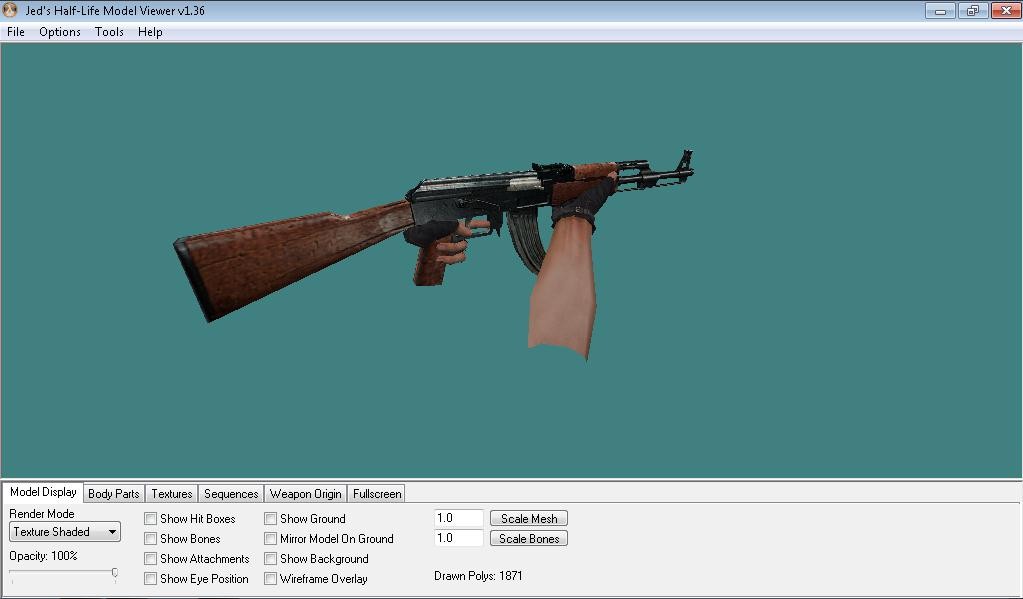Switch to the Textures tab
This screenshot has height=599, width=1023.
pos(172,494)
